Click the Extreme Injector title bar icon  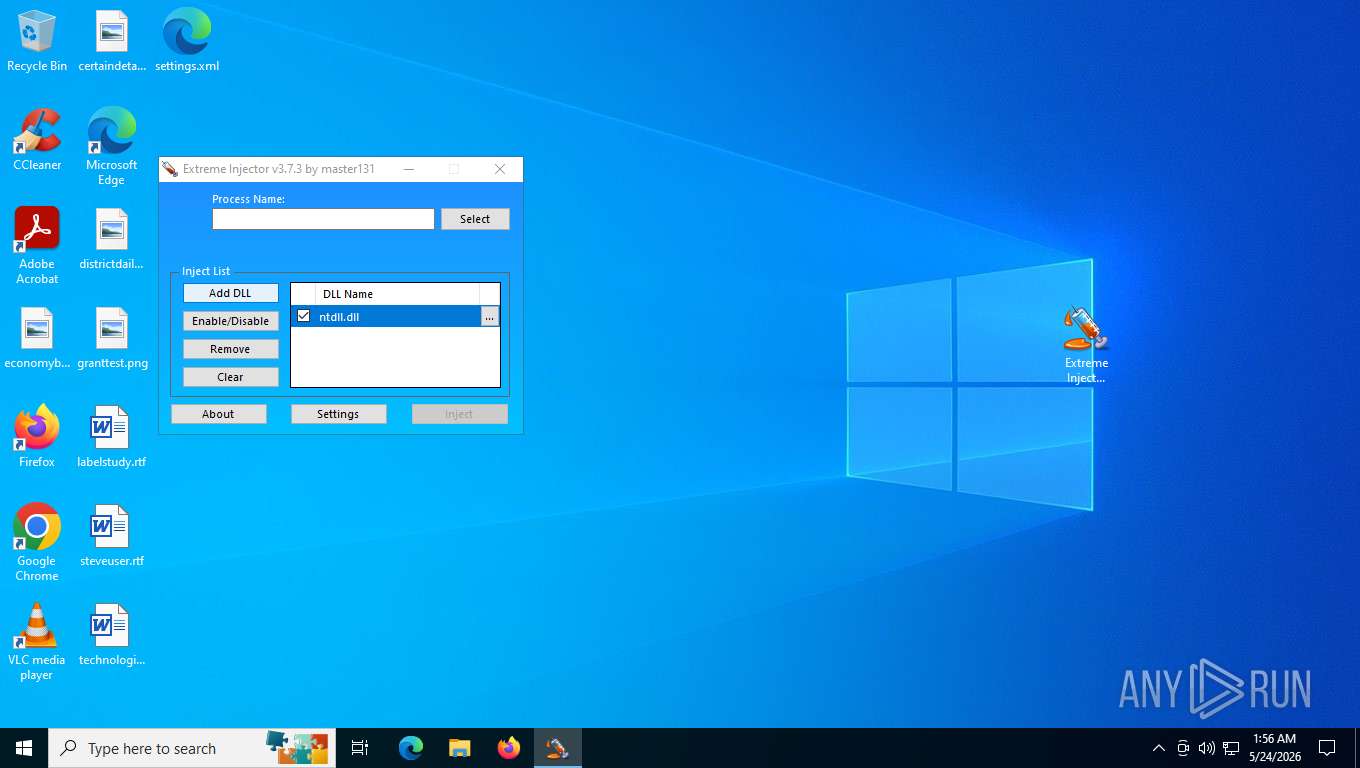[170, 169]
